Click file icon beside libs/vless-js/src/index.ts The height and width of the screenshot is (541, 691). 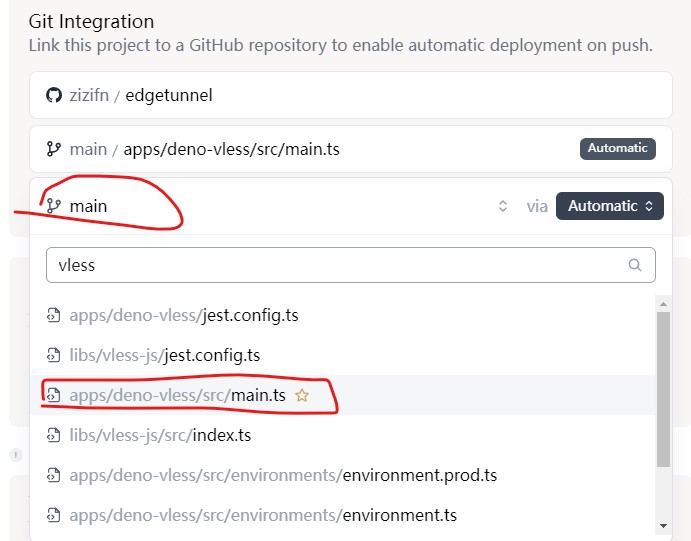54,435
